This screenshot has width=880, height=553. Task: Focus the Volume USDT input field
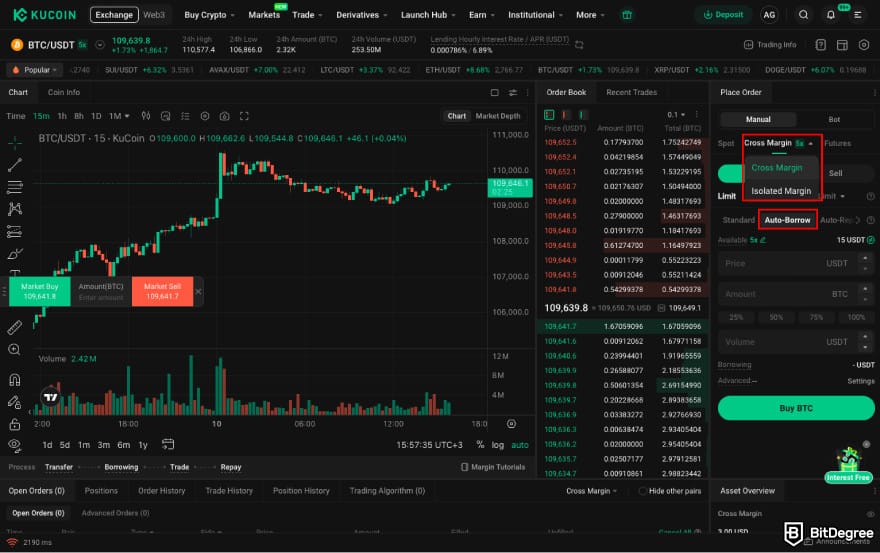796,342
